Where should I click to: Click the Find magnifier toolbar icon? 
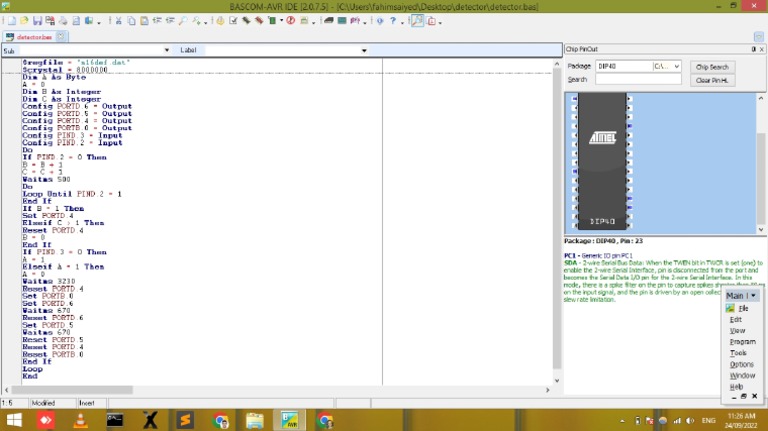[182, 20]
